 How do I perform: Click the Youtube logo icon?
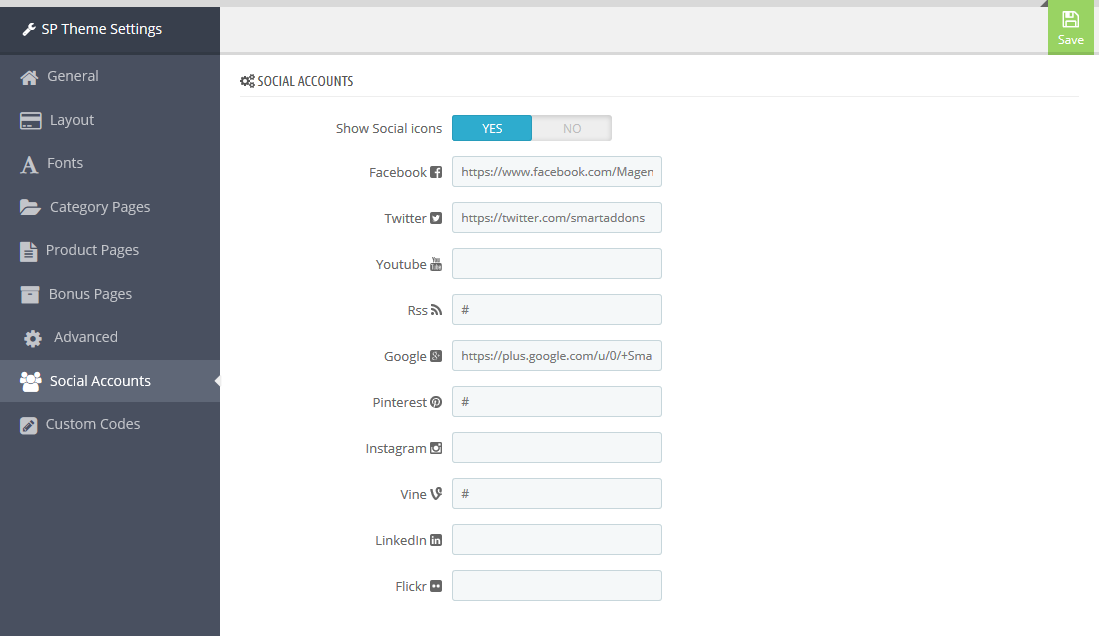[436, 264]
